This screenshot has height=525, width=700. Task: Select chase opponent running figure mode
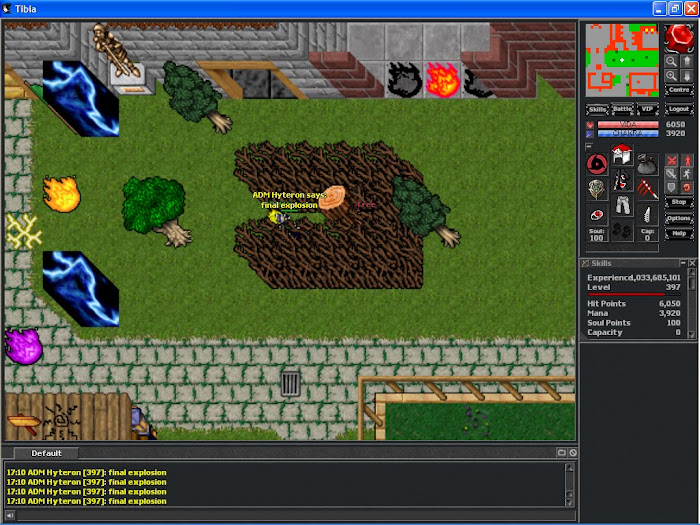point(687,174)
